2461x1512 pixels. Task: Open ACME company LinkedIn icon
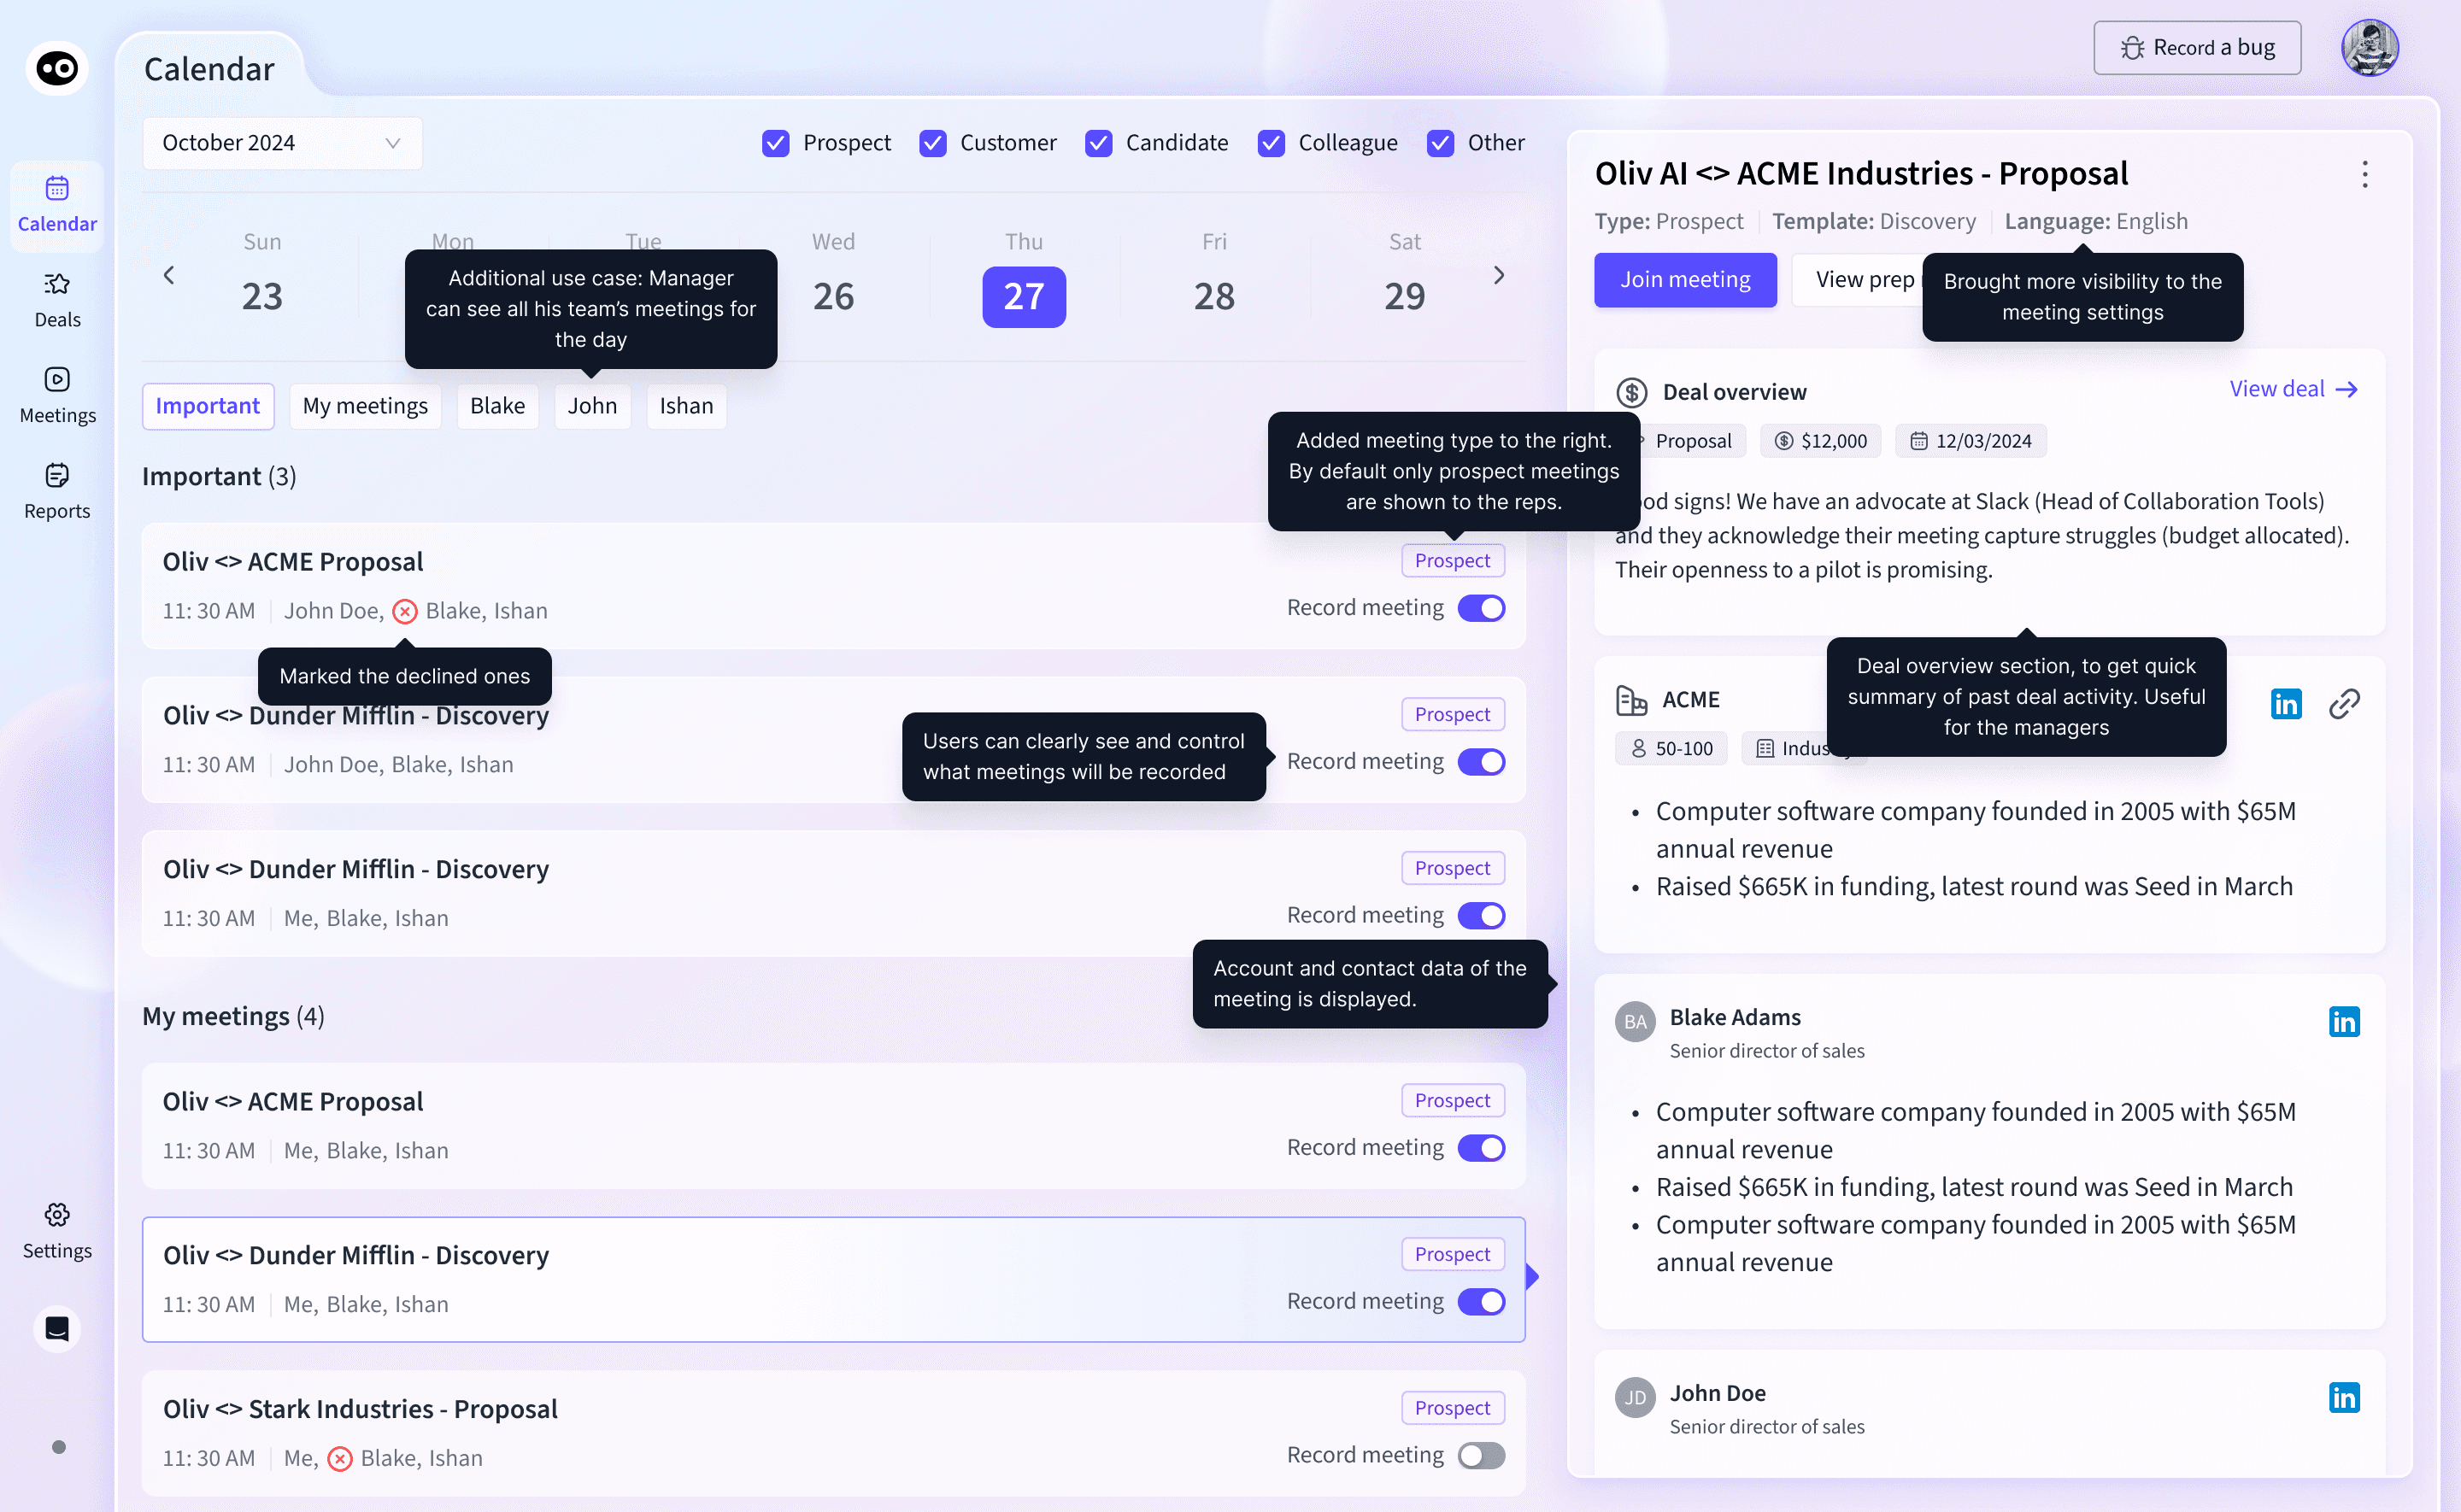[2285, 704]
